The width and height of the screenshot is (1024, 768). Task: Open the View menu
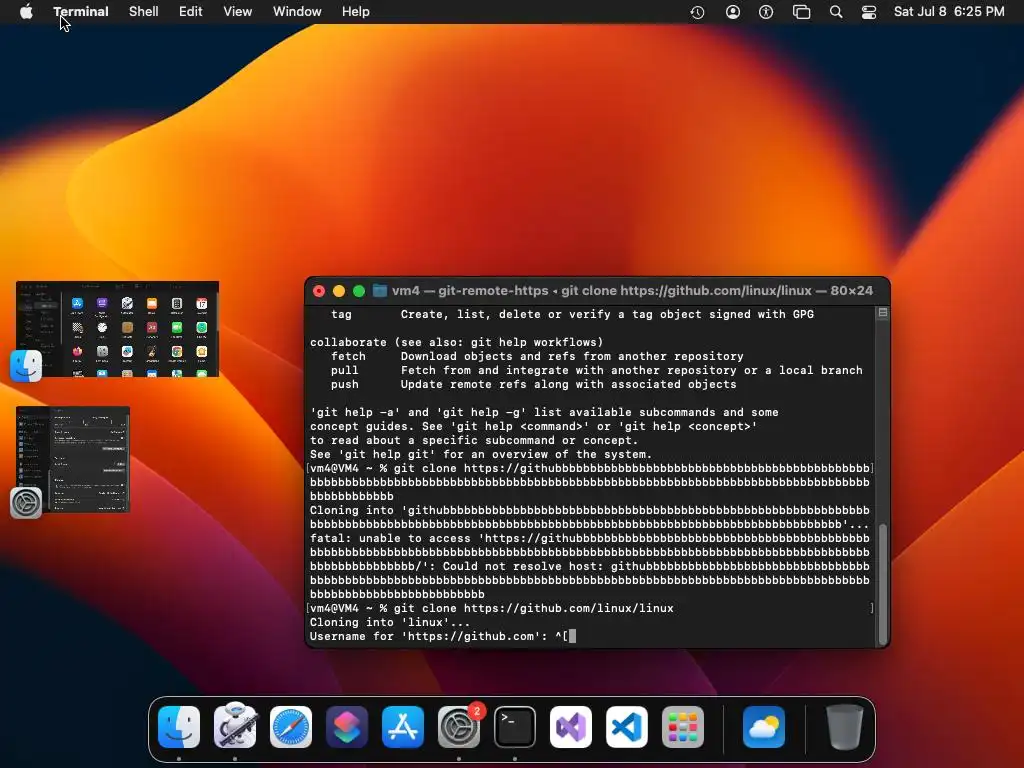tap(238, 12)
